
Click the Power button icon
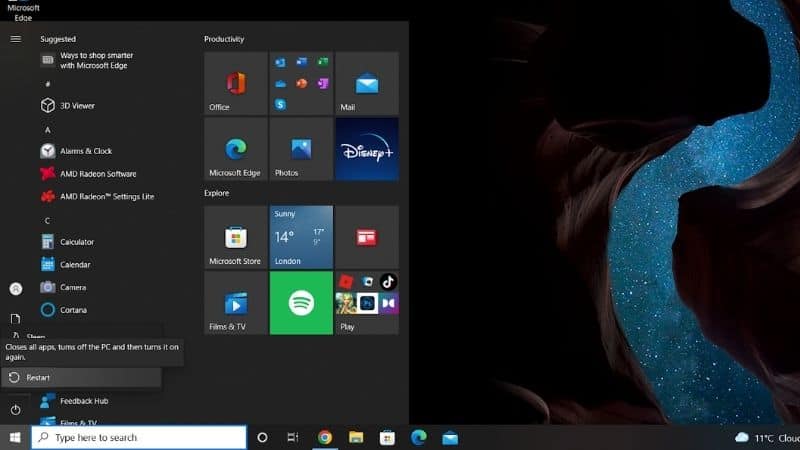tap(15, 410)
